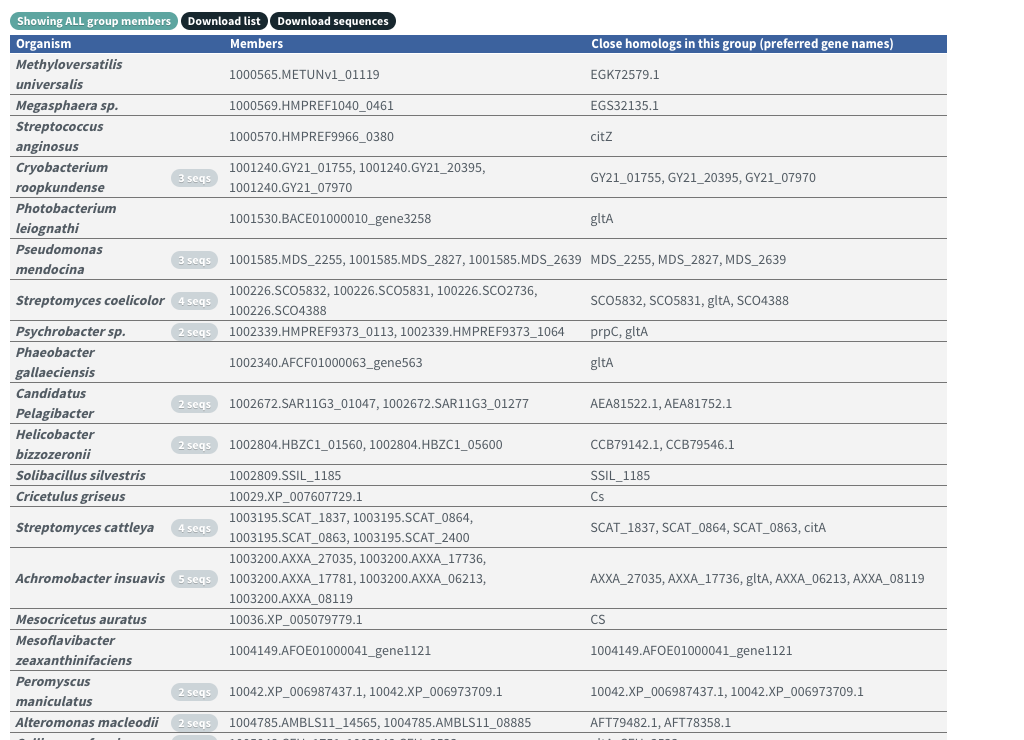Click homologs SCO5832, SCO5831, gltA, SCO4388
The height and width of the screenshot is (740, 1024).
[x=689, y=300]
